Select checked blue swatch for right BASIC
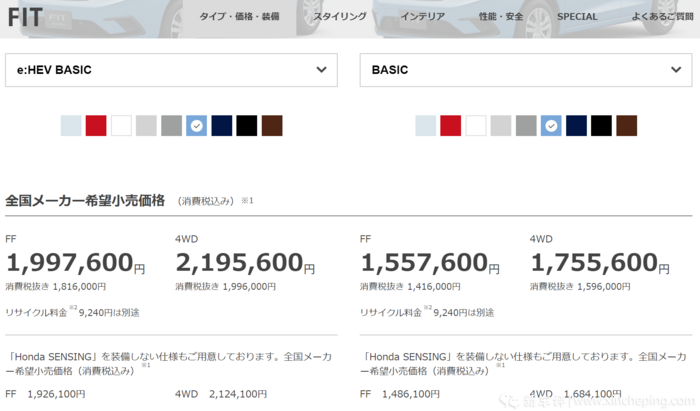Image resolution: width=700 pixels, height=411 pixels. (x=551, y=125)
